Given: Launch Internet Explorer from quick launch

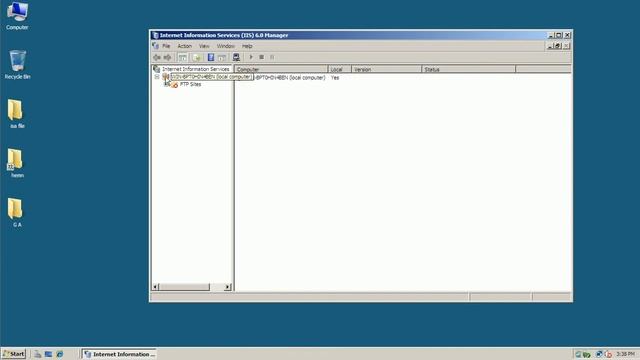Looking at the screenshot, I should point(60,354).
